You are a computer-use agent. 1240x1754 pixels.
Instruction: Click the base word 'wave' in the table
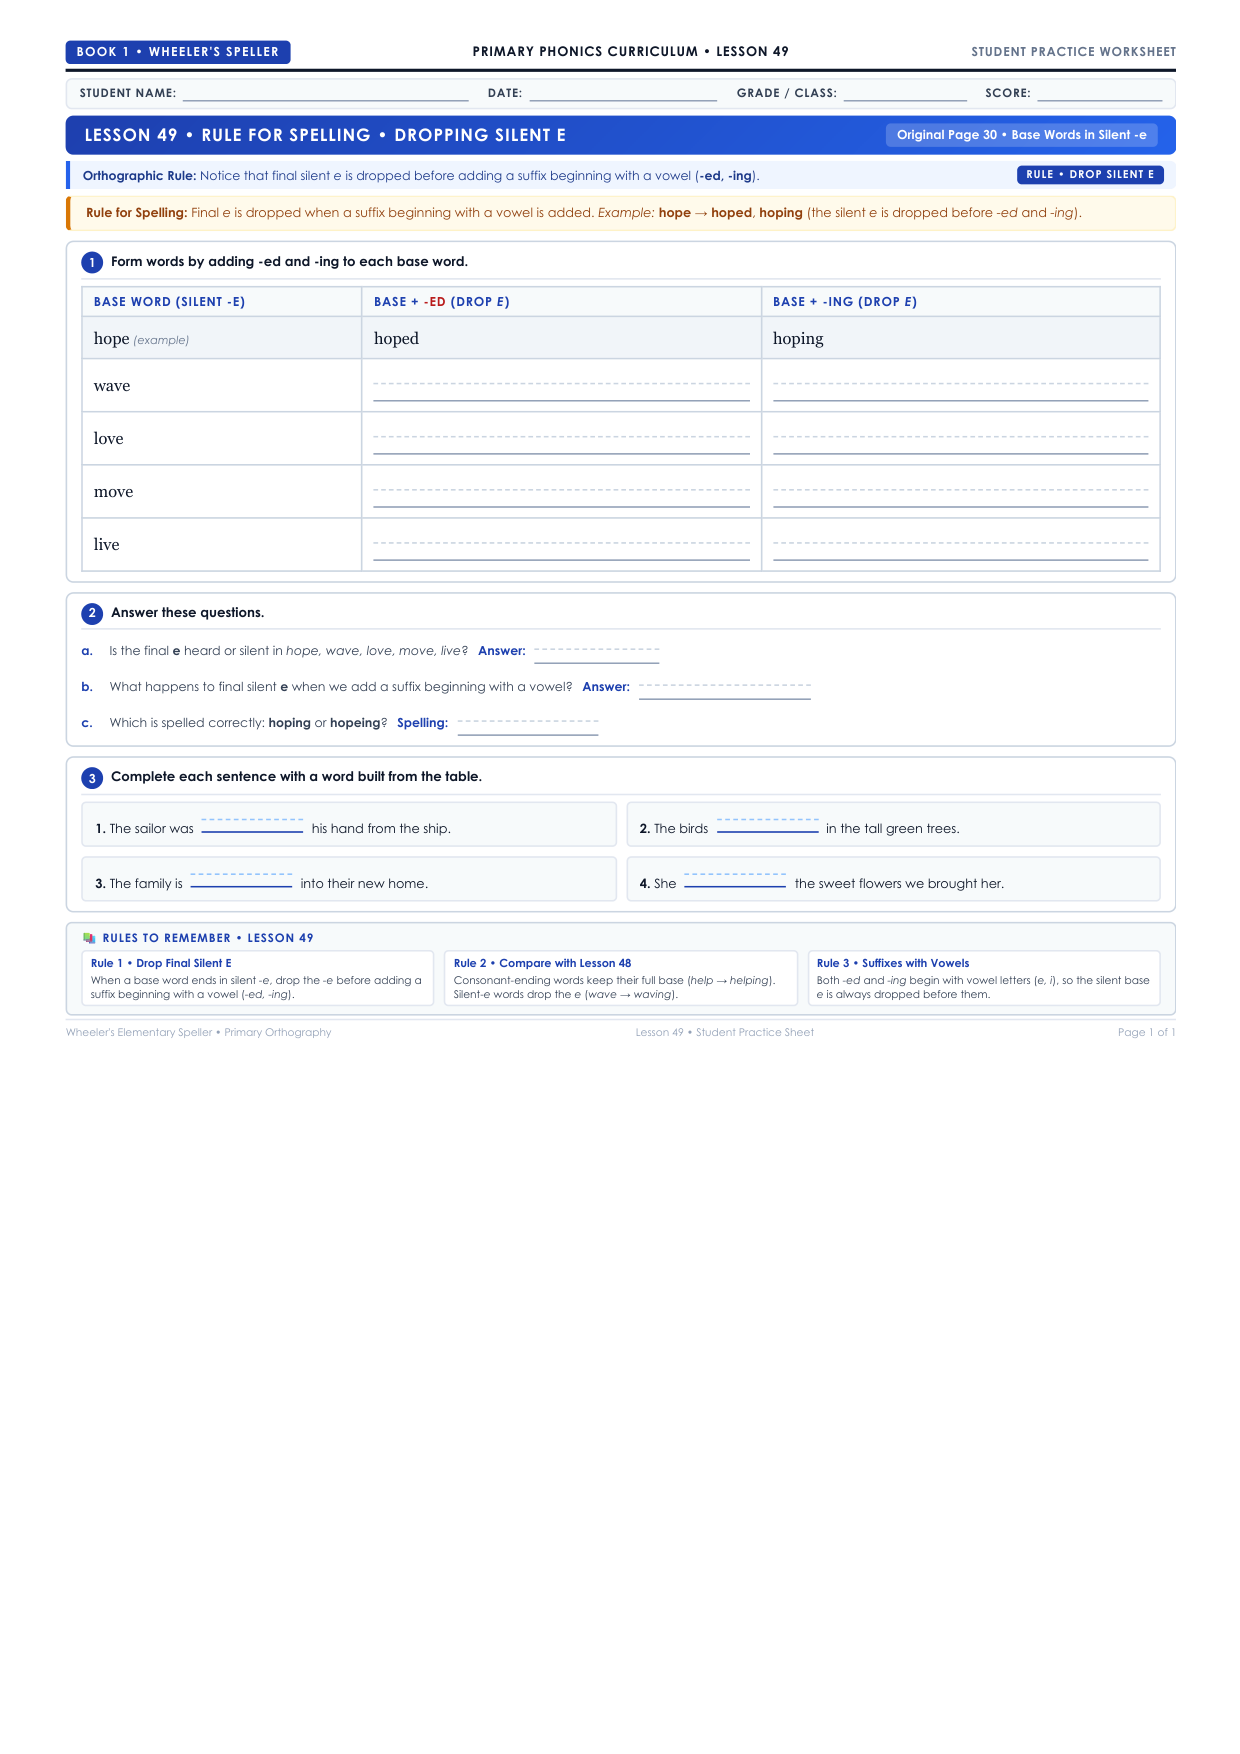(112, 387)
